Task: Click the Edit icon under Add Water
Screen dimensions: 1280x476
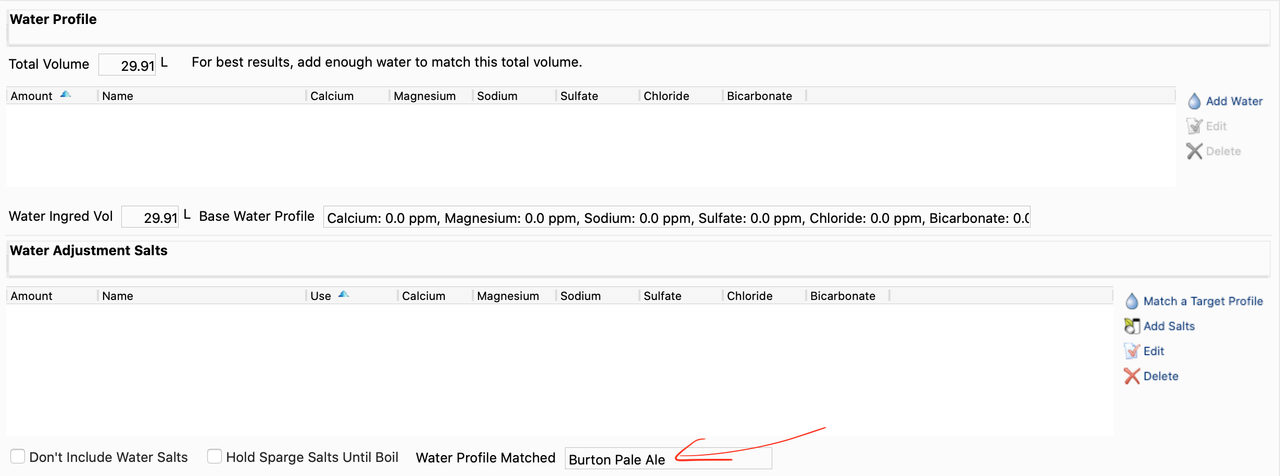Action: (x=1194, y=126)
